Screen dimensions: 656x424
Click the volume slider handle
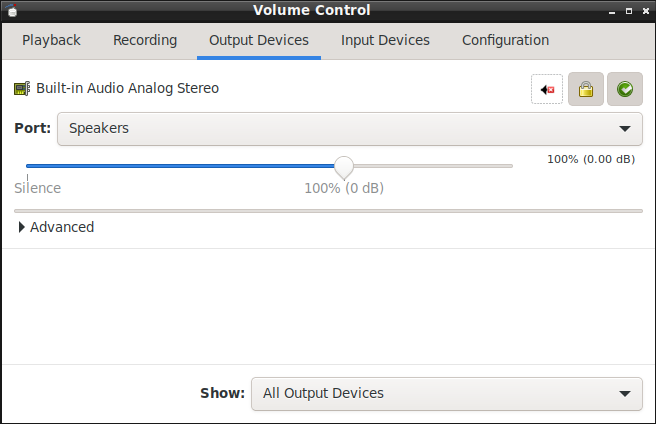(344, 166)
